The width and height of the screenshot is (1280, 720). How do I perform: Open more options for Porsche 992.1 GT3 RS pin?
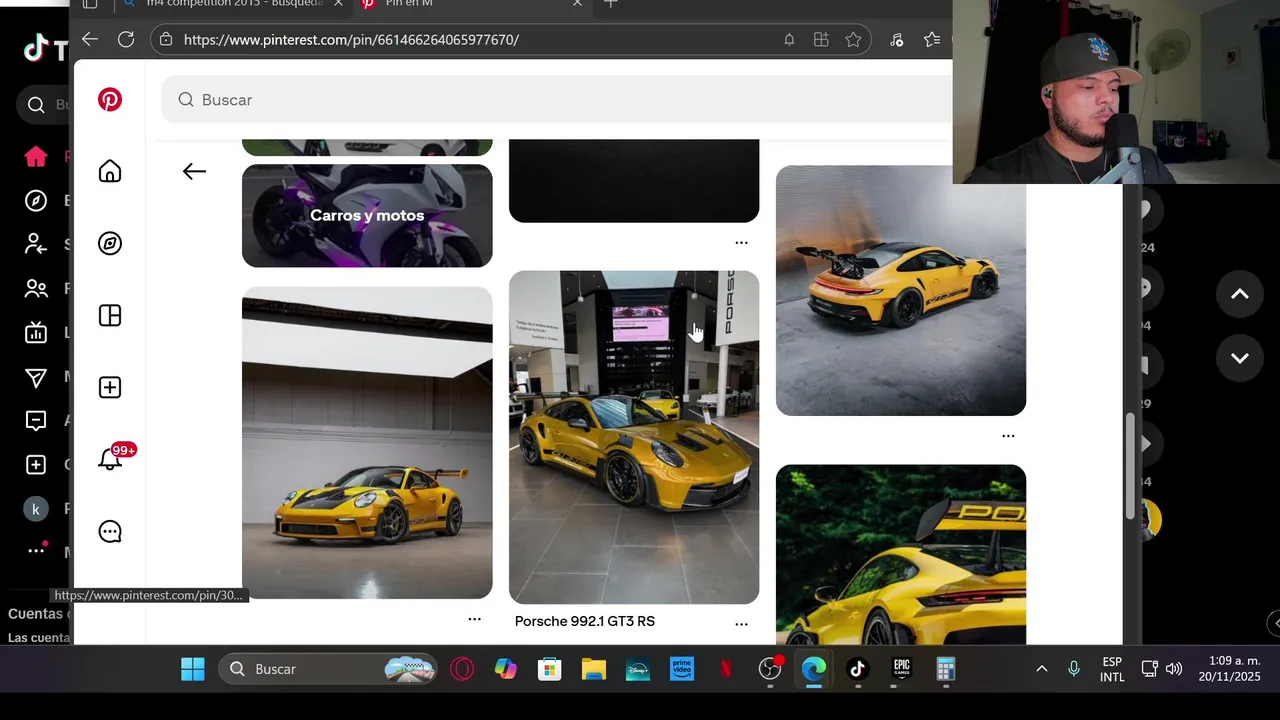pyautogui.click(x=741, y=623)
